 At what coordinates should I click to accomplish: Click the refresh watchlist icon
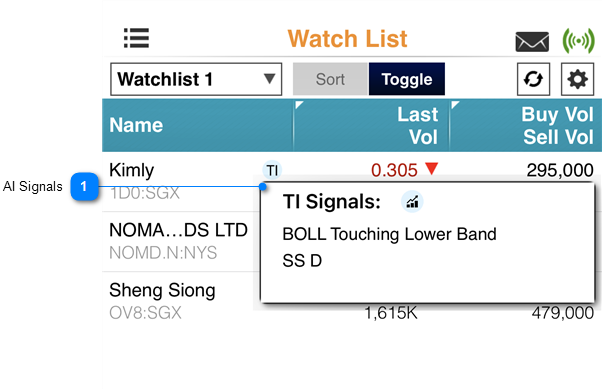[533, 79]
